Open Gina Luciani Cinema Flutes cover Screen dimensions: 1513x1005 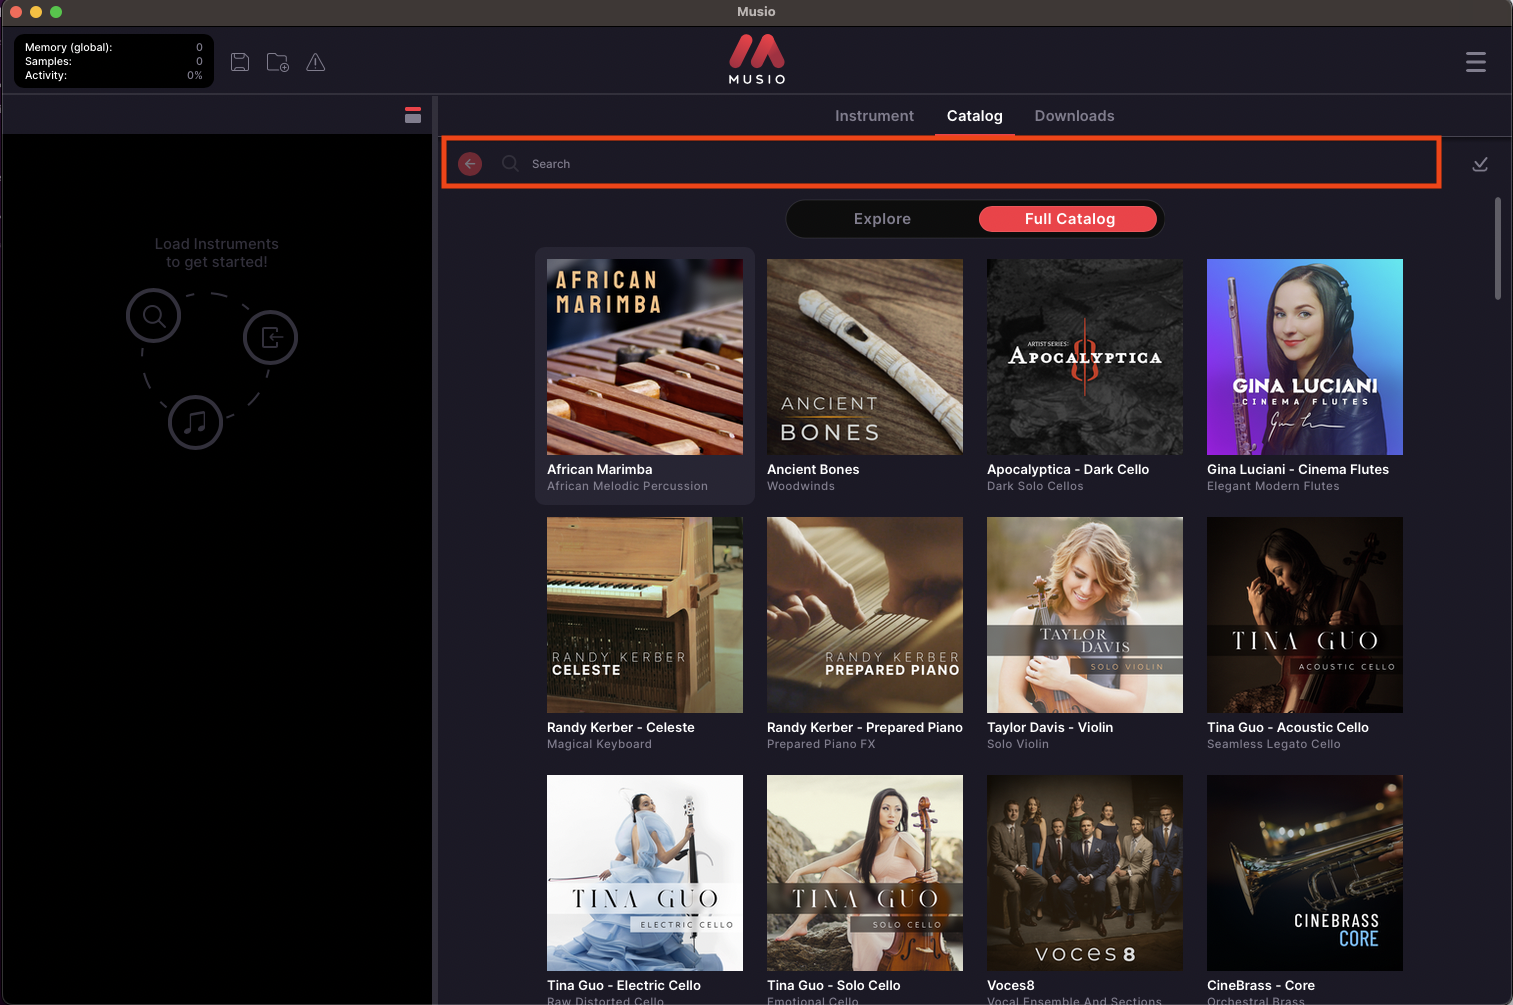coord(1305,357)
